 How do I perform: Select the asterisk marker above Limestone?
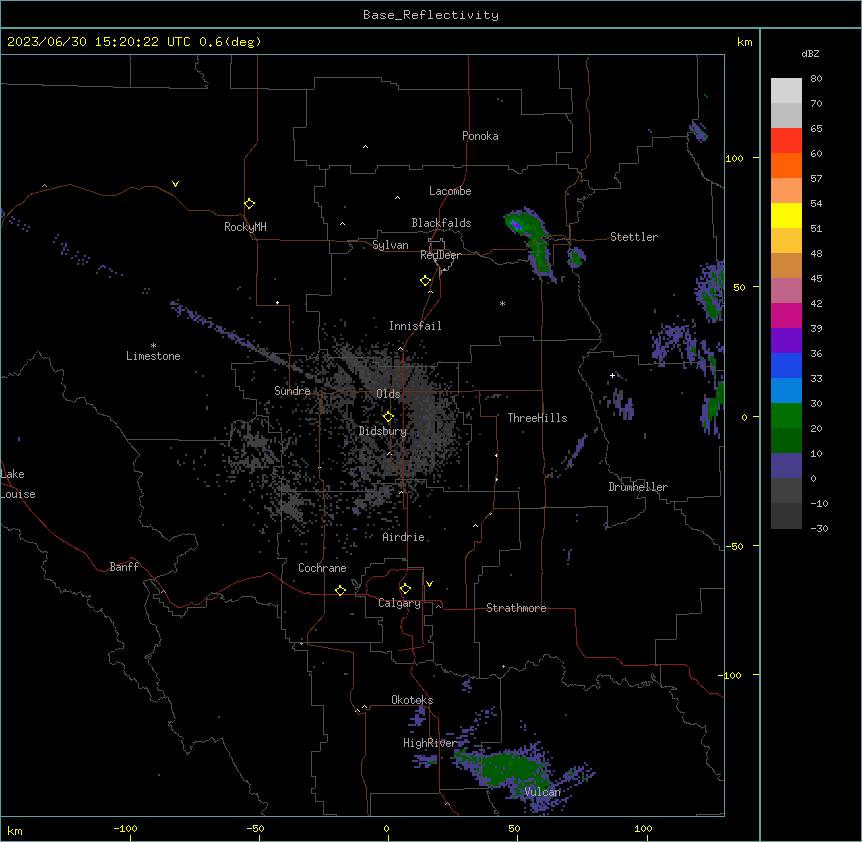(x=153, y=346)
